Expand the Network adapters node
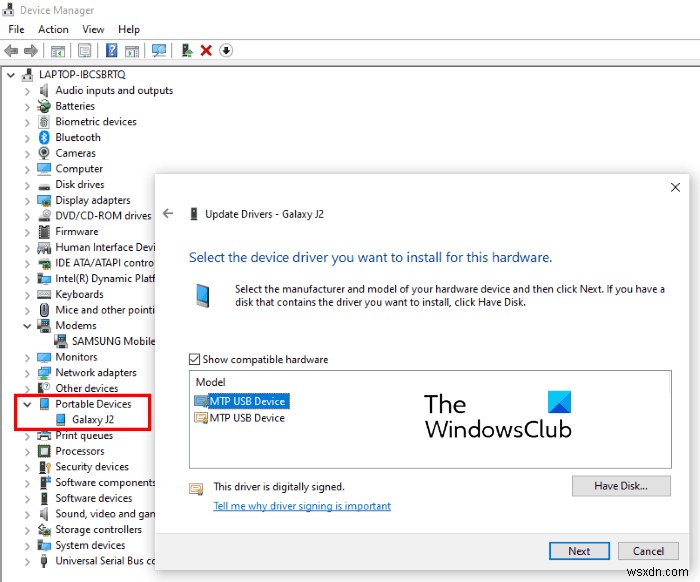This screenshot has width=700, height=582. [x=27, y=373]
